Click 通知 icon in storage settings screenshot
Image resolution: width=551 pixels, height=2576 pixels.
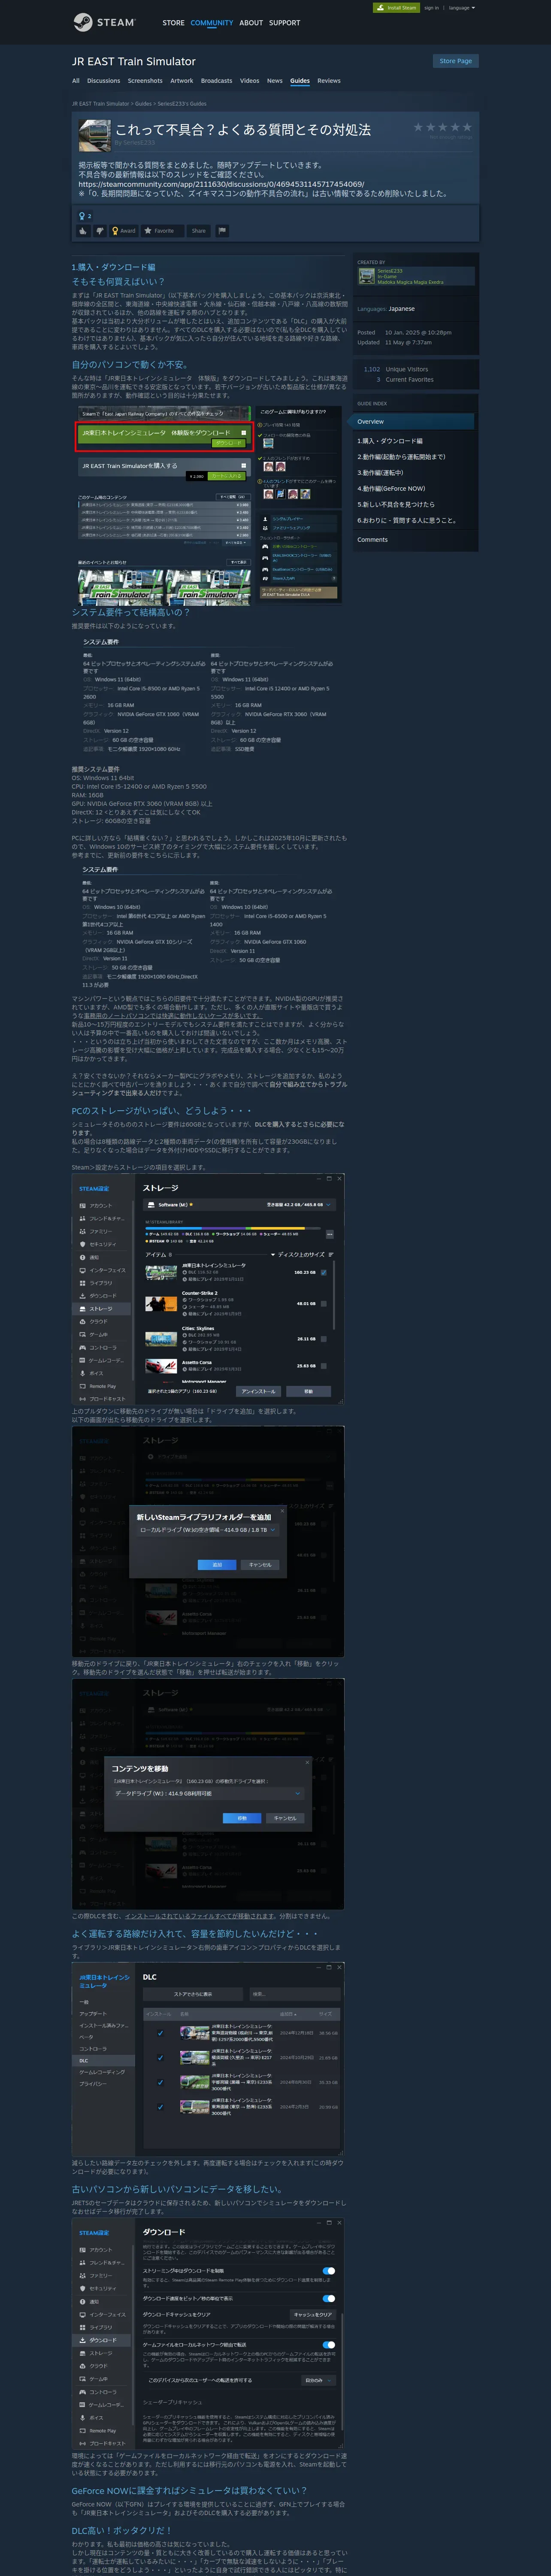(82, 1257)
